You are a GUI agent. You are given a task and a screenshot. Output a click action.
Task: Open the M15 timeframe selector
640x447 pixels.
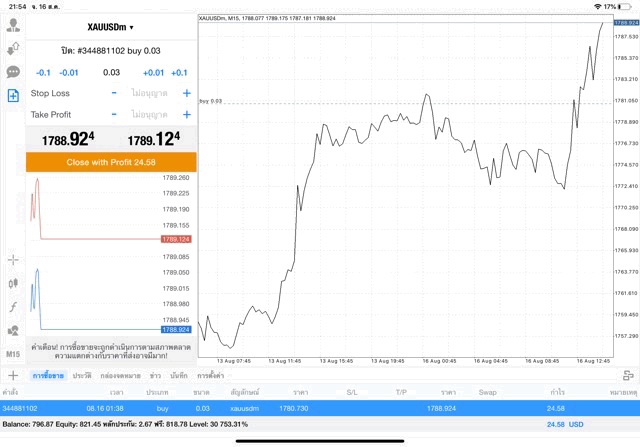[13, 354]
